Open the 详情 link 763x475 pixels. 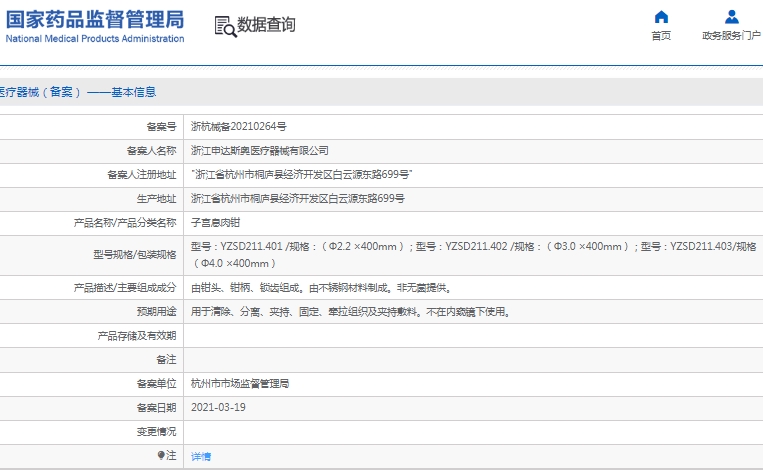point(200,457)
